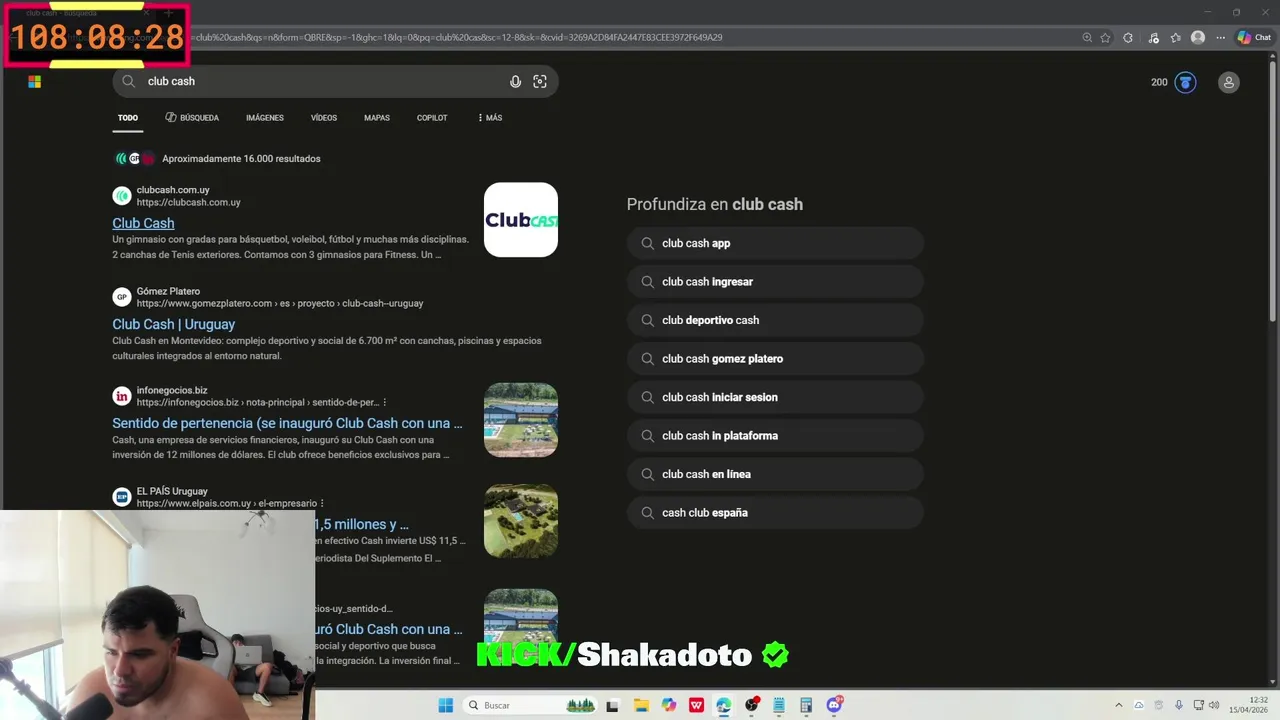Click the clubcash.com.uy URL text
This screenshot has height=720, width=1280.
(189, 202)
